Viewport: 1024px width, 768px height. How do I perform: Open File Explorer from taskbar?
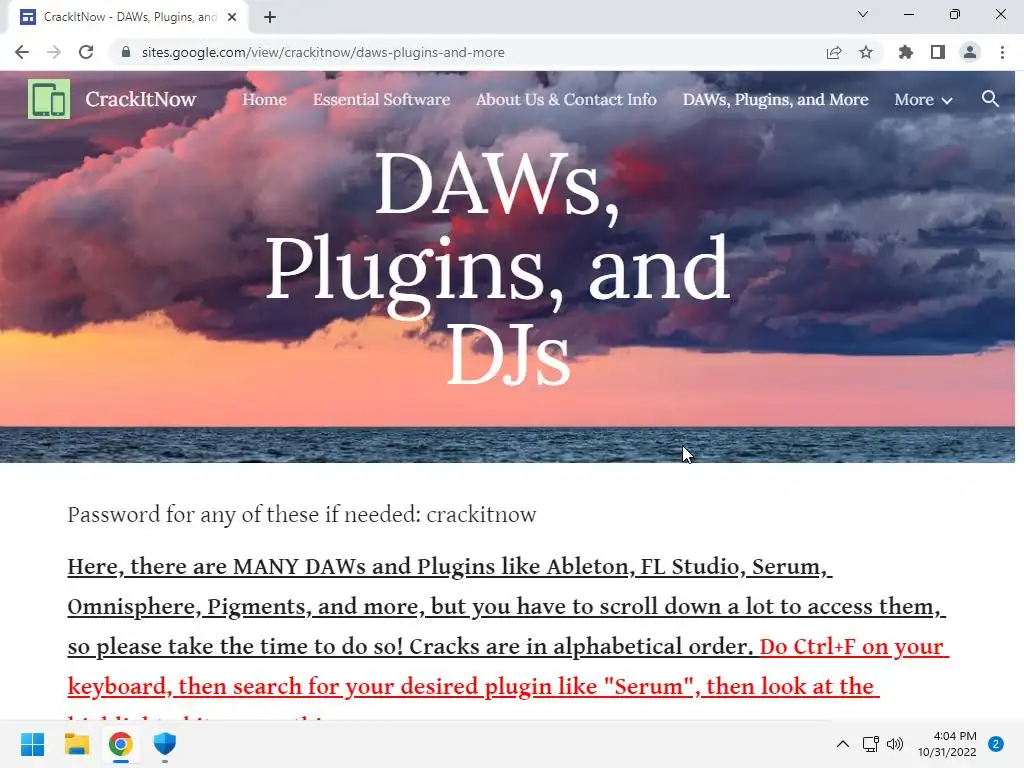click(x=77, y=744)
